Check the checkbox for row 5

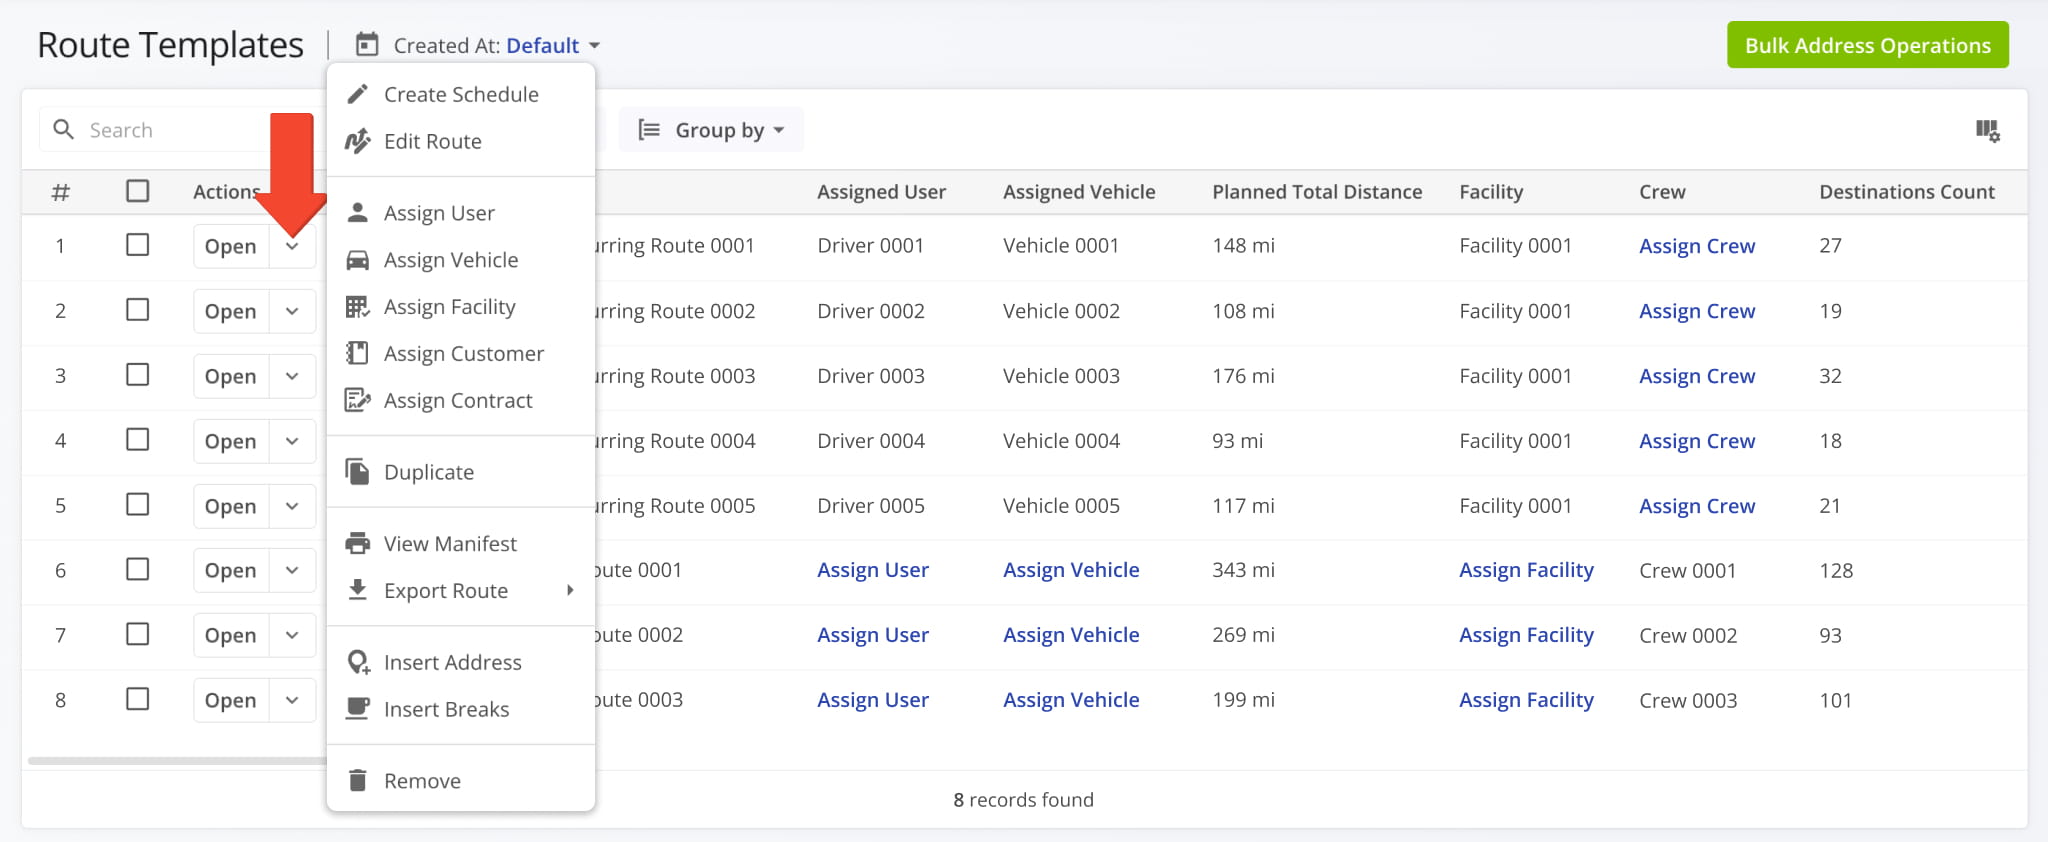click(x=138, y=505)
